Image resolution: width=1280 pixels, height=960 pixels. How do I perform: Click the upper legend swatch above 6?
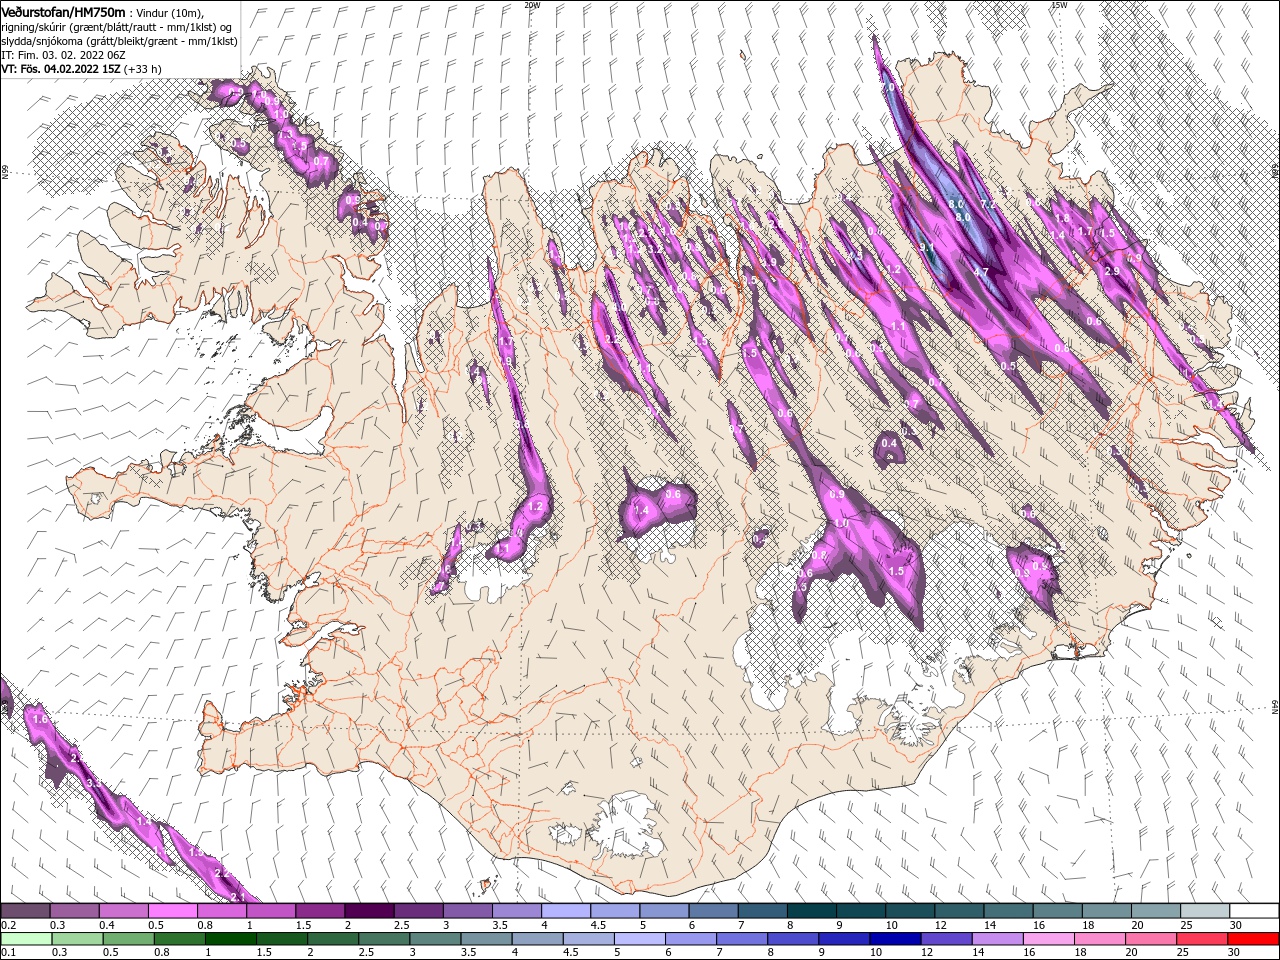click(x=713, y=911)
